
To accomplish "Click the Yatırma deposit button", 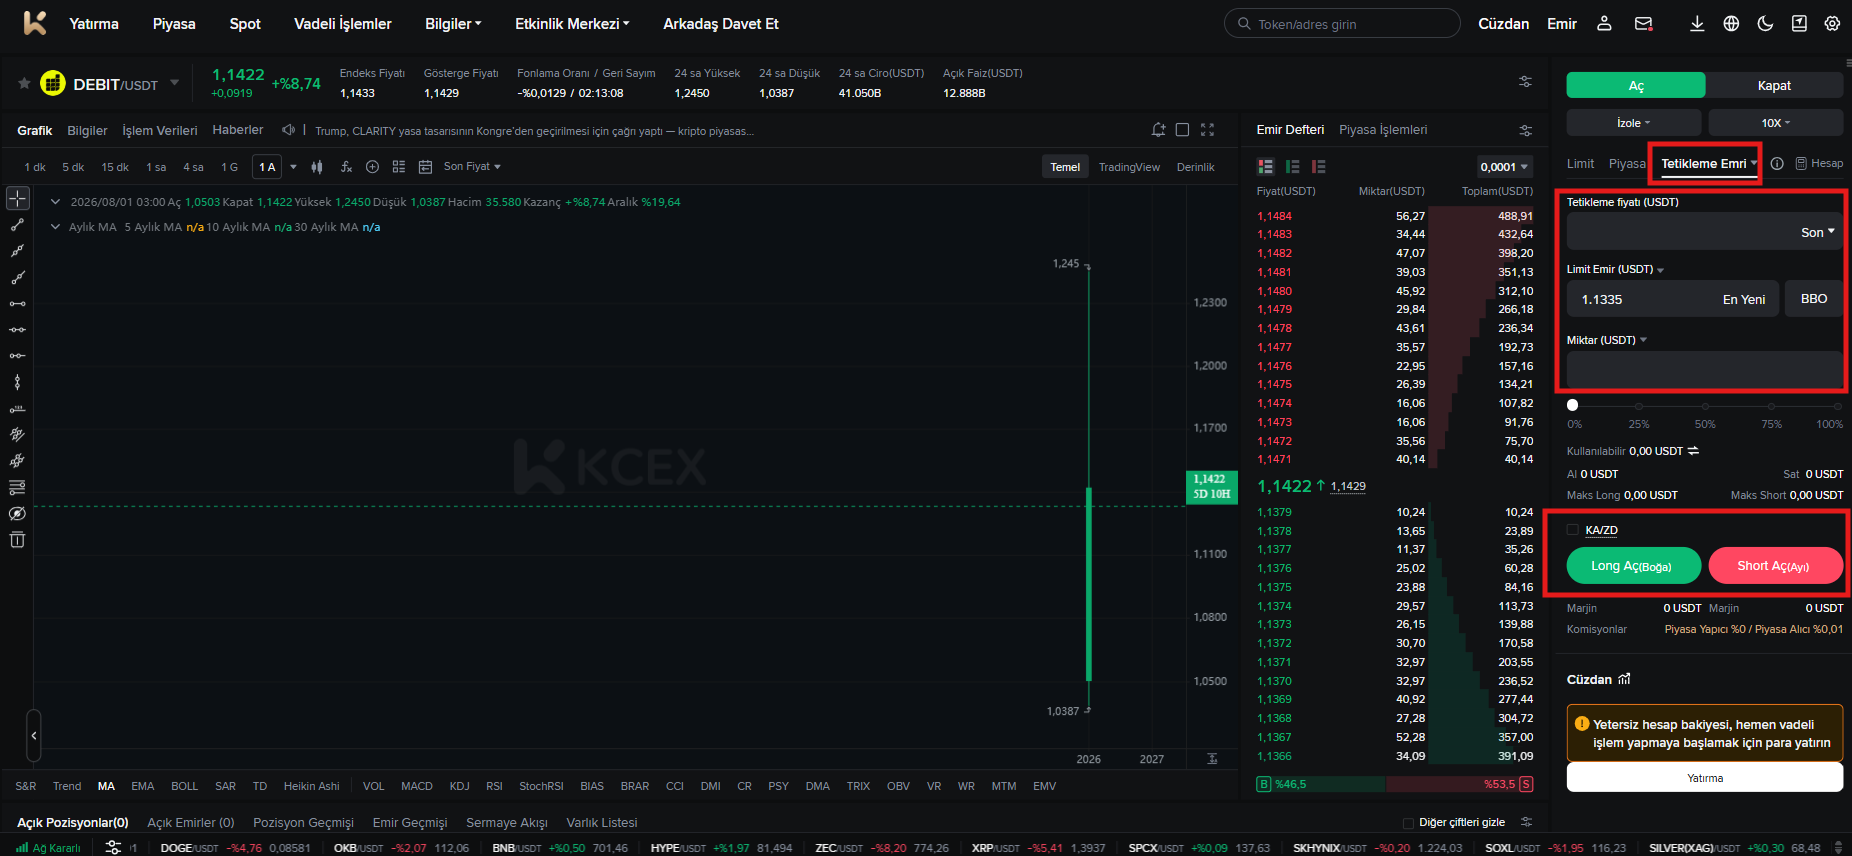I will click(1704, 778).
